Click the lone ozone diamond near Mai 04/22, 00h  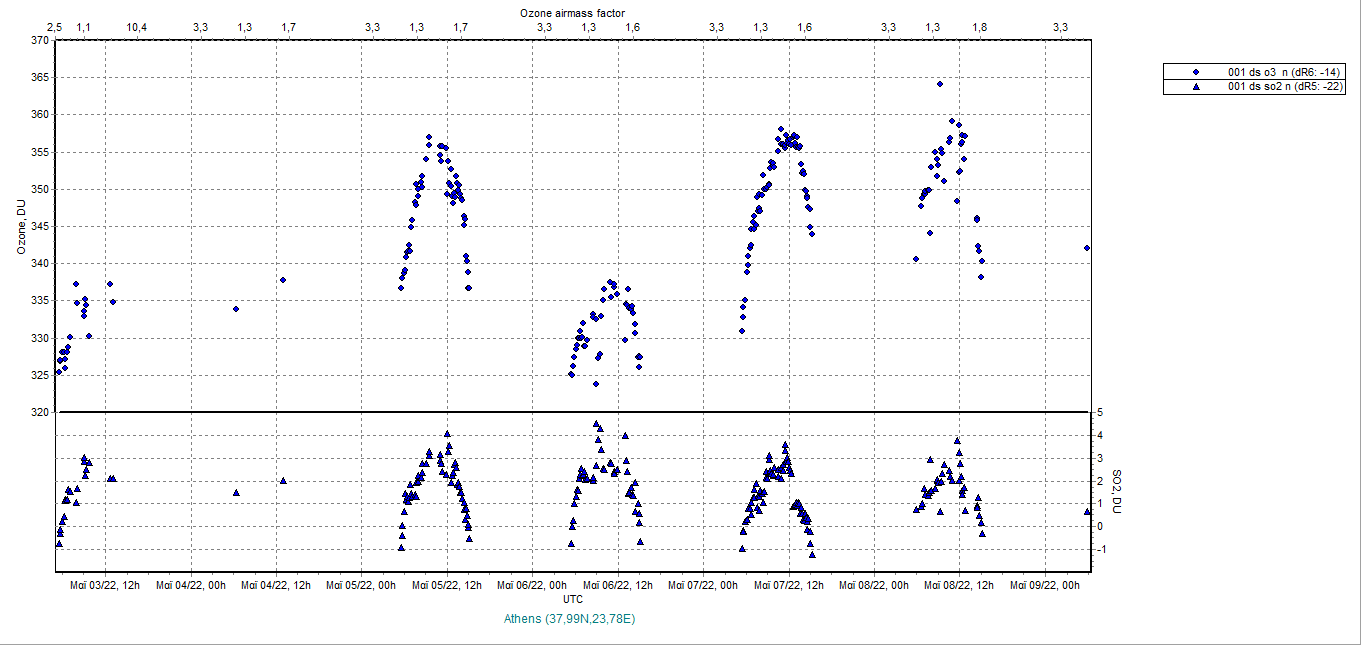coord(236,309)
